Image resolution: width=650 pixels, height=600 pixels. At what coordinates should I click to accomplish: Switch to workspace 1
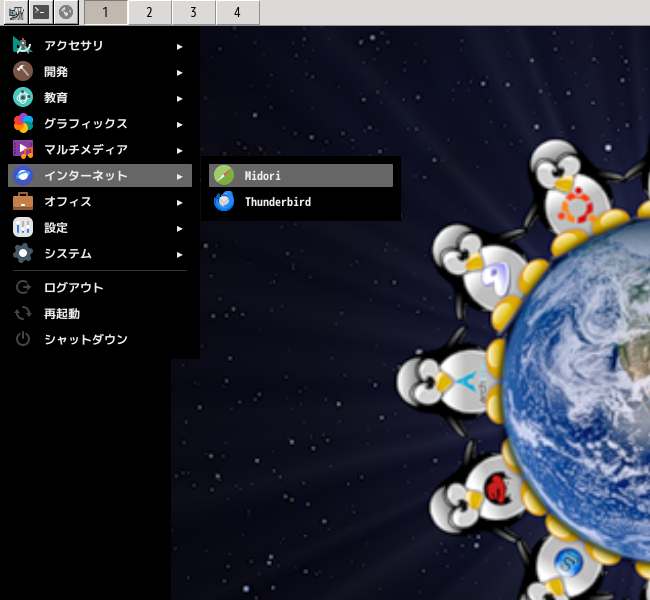tap(106, 12)
